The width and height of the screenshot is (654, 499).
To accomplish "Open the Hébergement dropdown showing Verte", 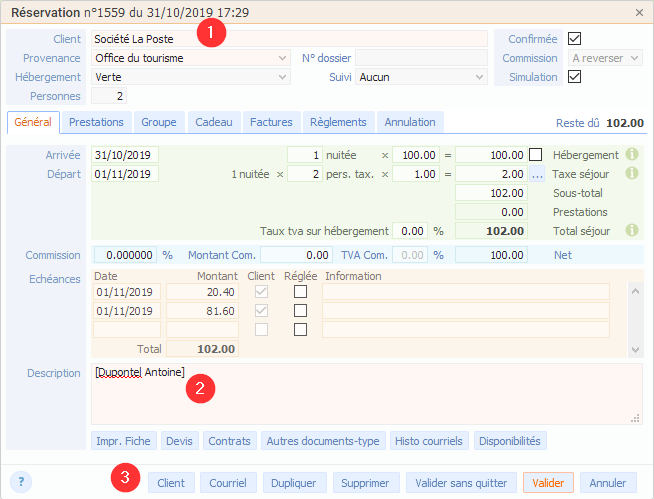I will coord(283,77).
